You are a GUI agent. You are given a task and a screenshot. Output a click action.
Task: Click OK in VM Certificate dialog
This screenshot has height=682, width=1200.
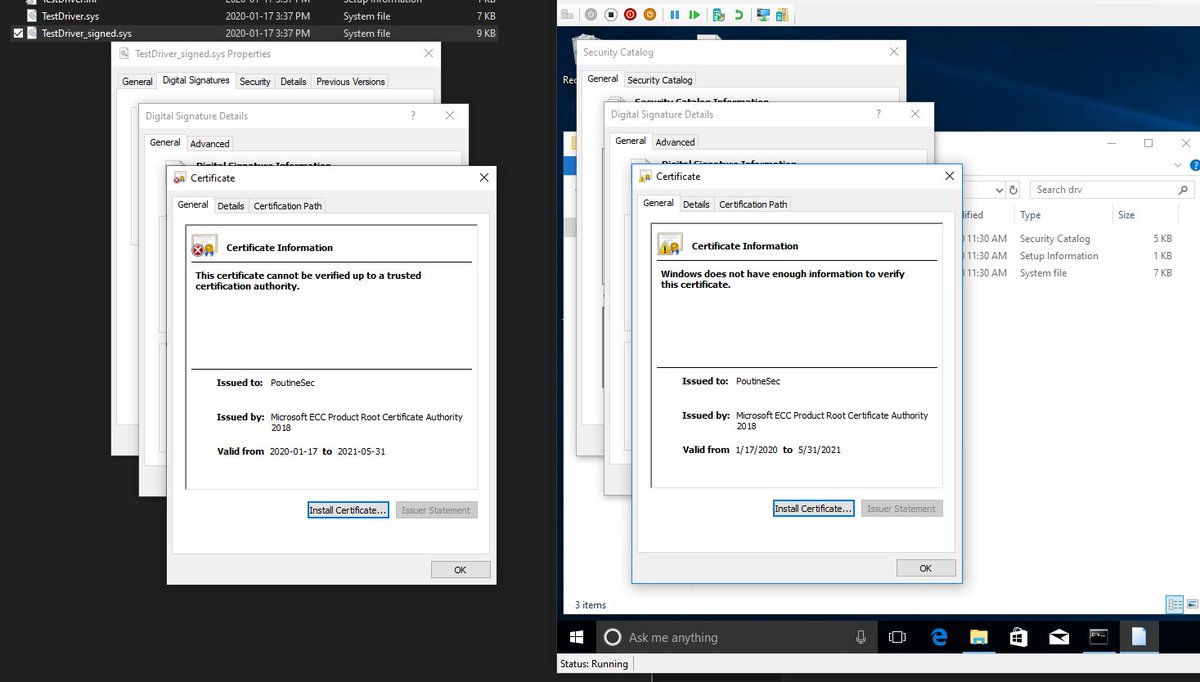click(x=925, y=567)
